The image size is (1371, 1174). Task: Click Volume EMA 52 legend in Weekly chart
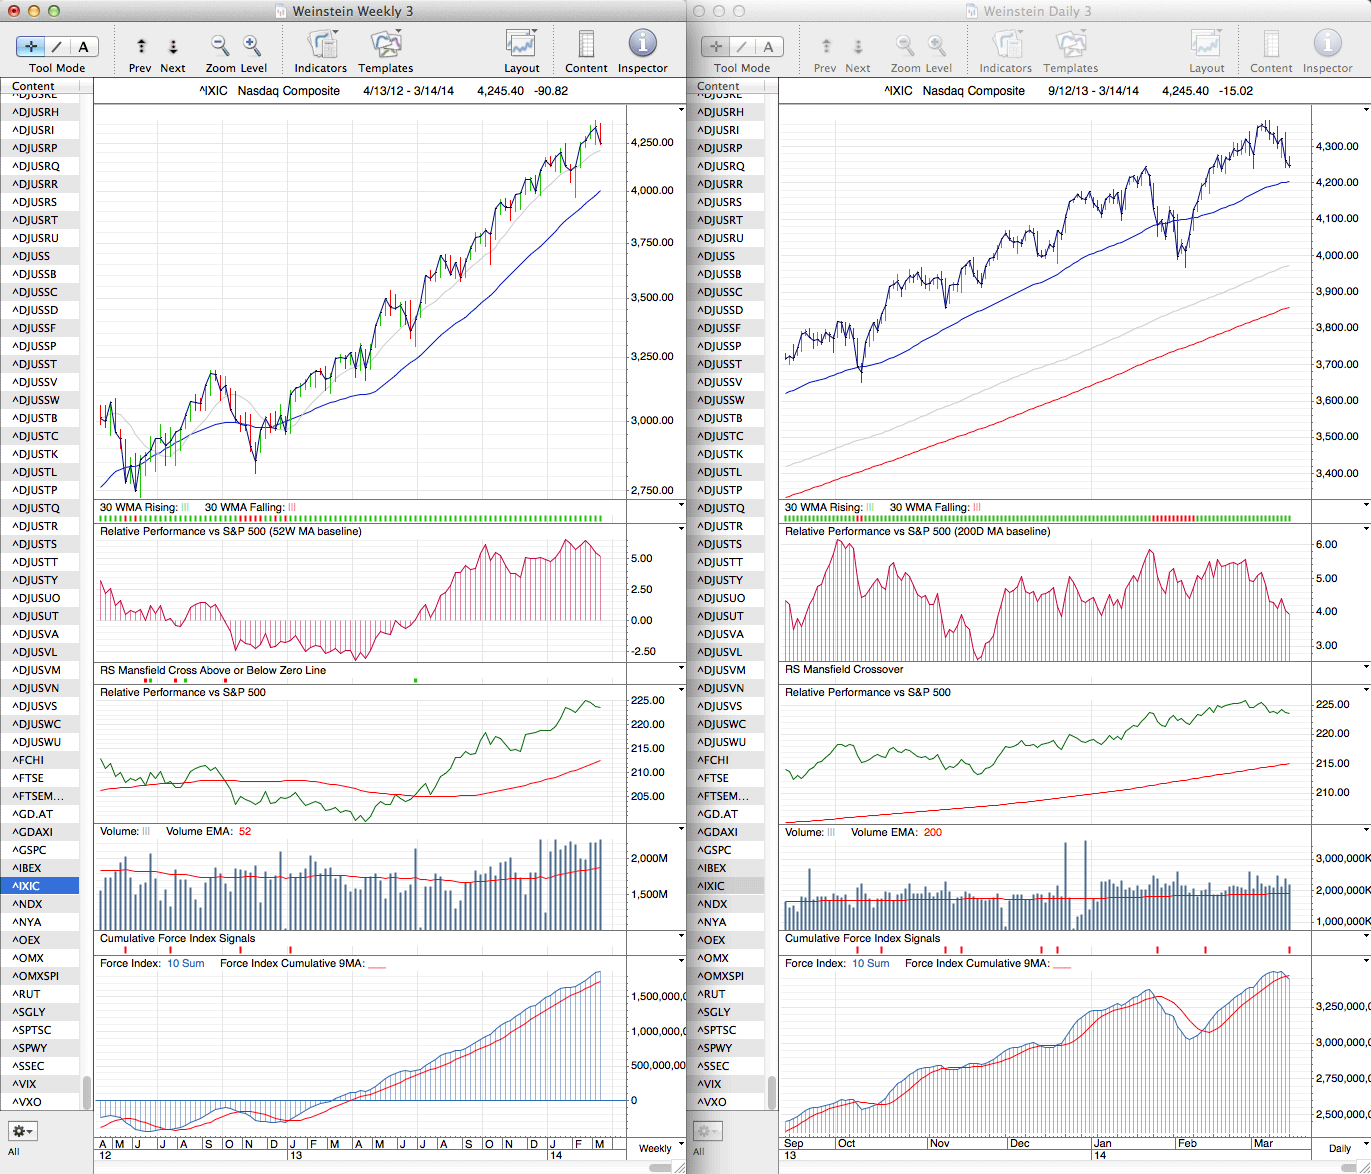209,832
